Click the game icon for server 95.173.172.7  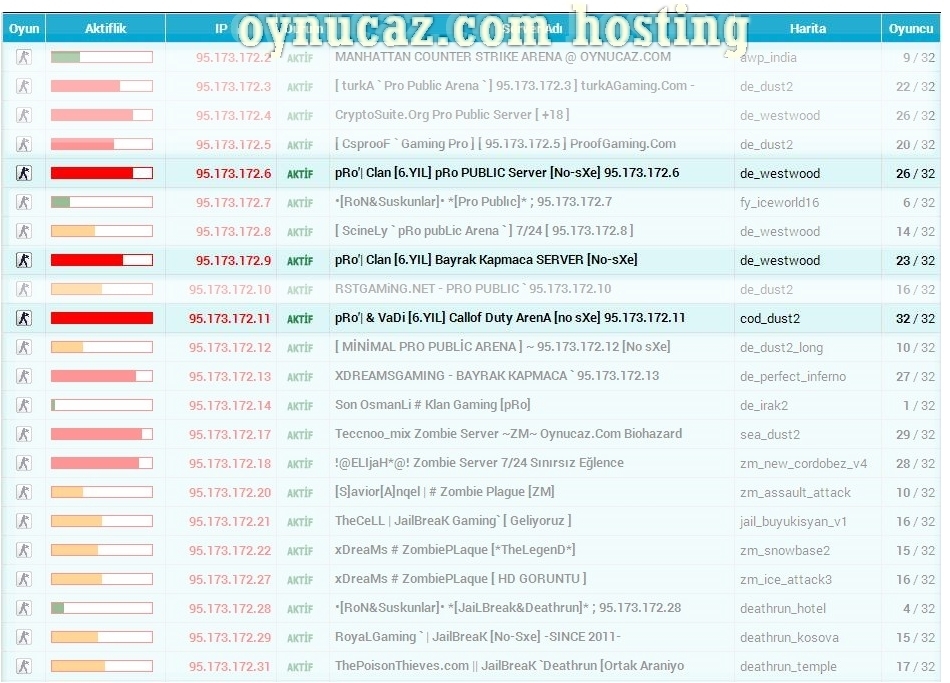pyautogui.click(x=24, y=202)
